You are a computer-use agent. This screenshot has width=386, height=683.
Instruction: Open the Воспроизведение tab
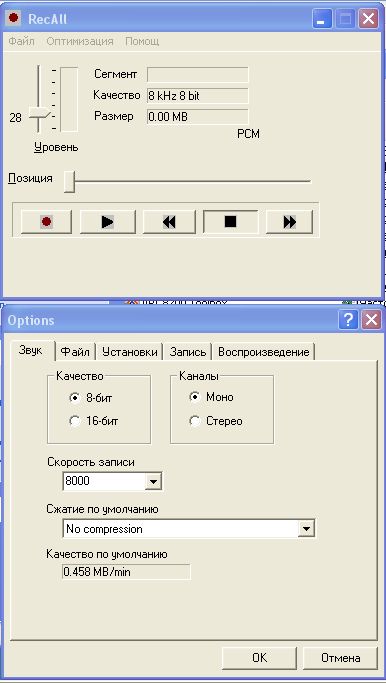[x=264, y=352]
